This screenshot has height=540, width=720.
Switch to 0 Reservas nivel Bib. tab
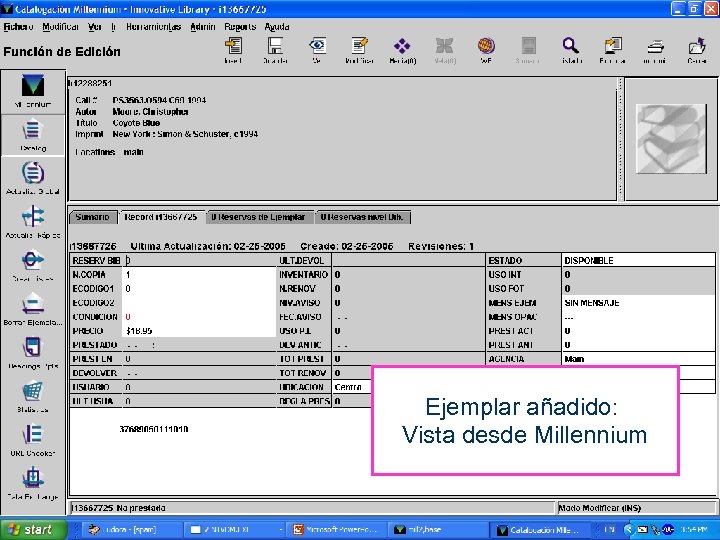(x=362, y=217)
